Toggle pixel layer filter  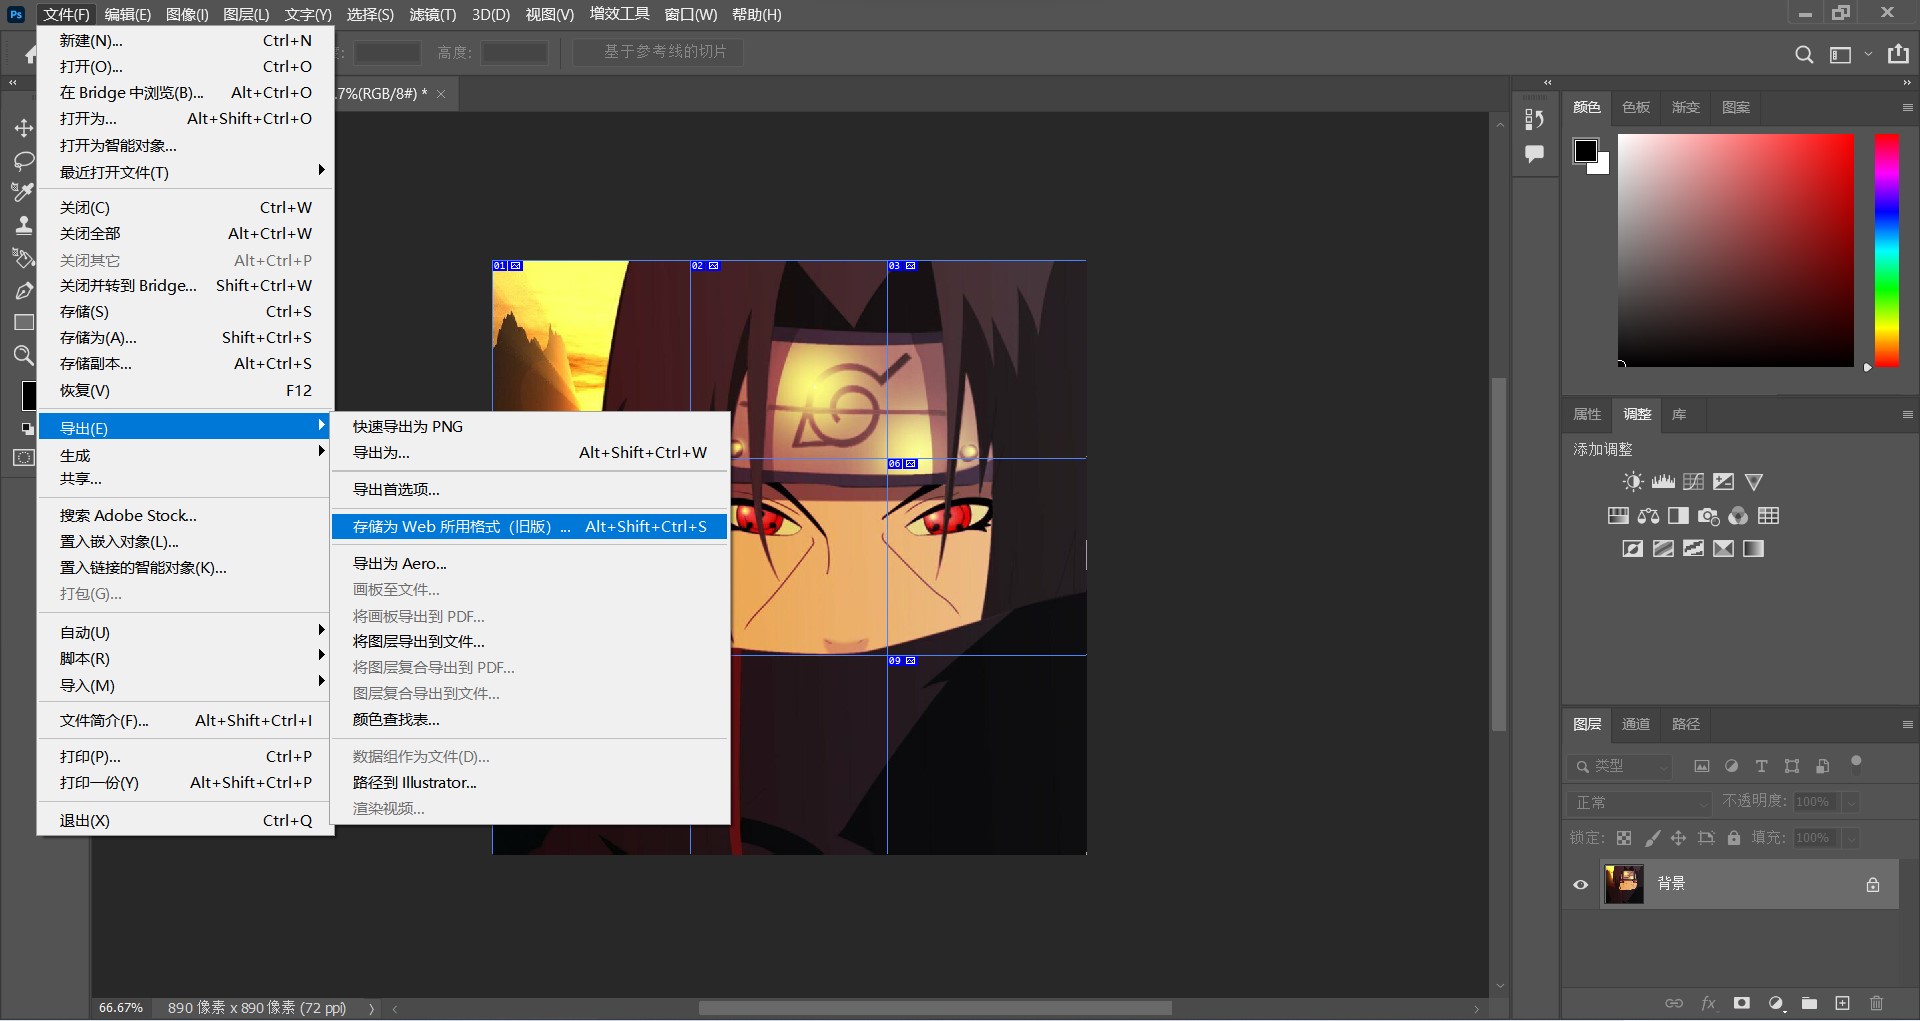tap(1701, 767)
